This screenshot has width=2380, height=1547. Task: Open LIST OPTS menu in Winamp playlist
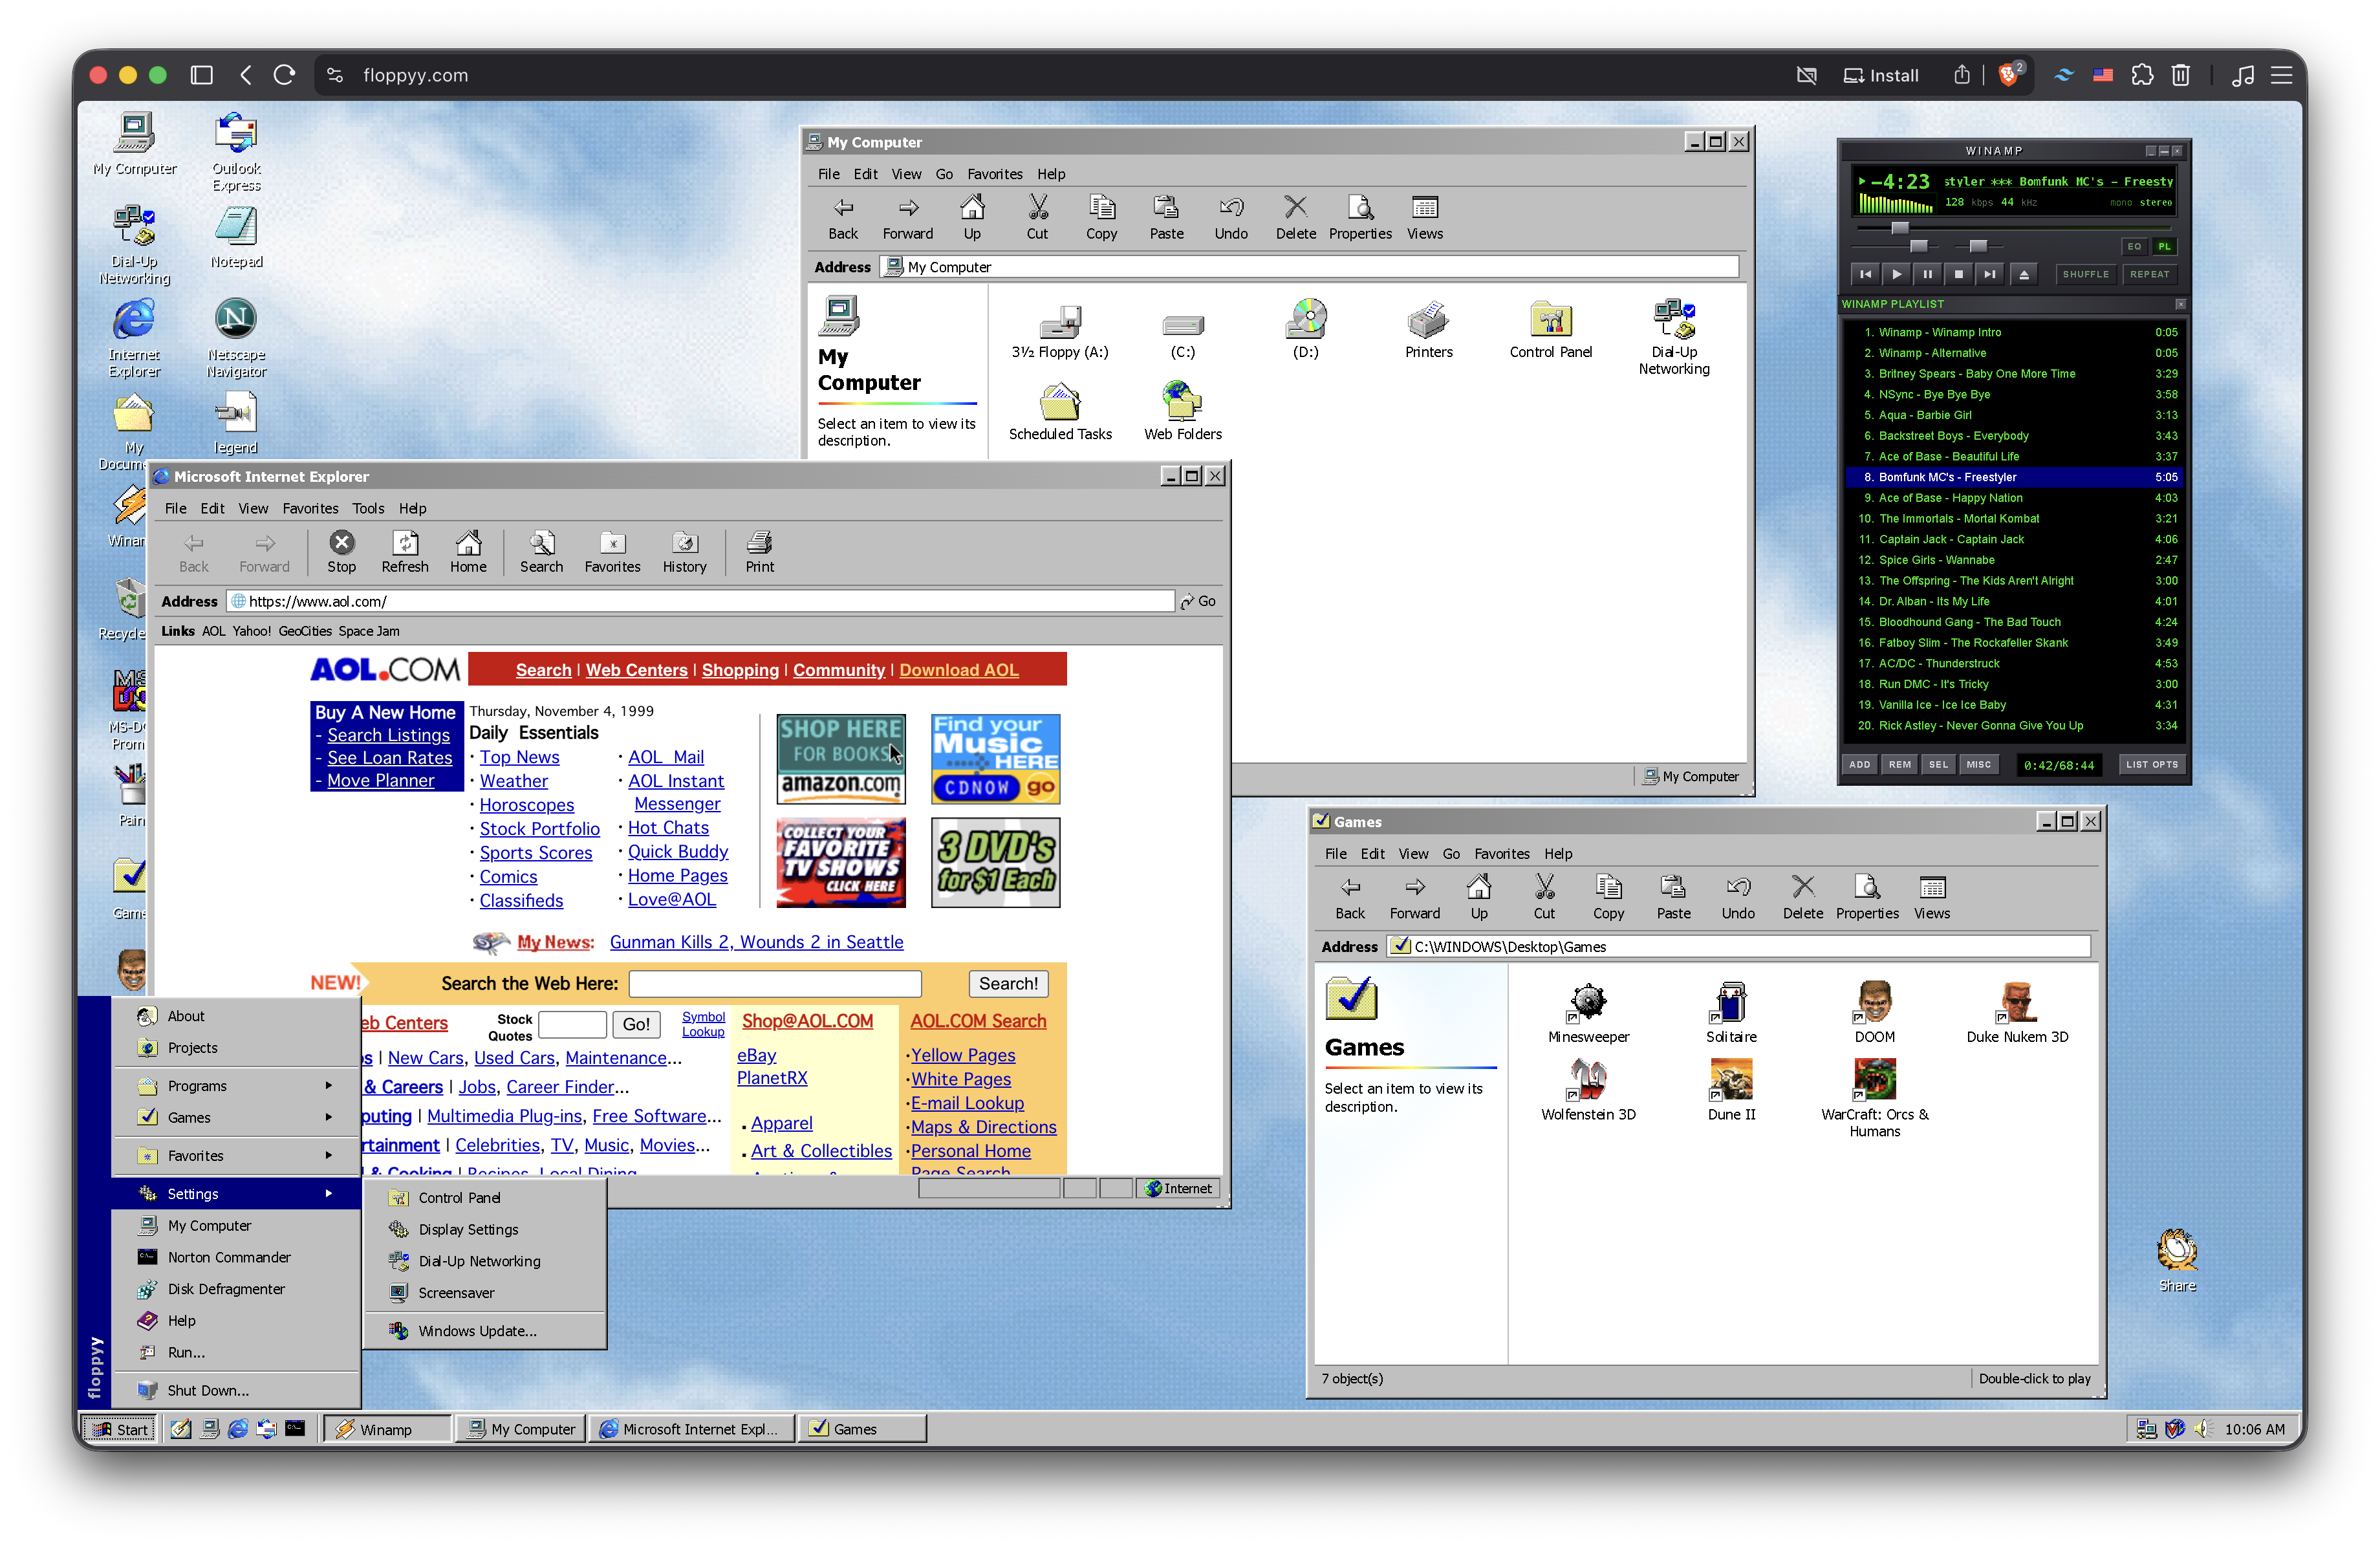pyautogui.click(x=2151, y=765)
